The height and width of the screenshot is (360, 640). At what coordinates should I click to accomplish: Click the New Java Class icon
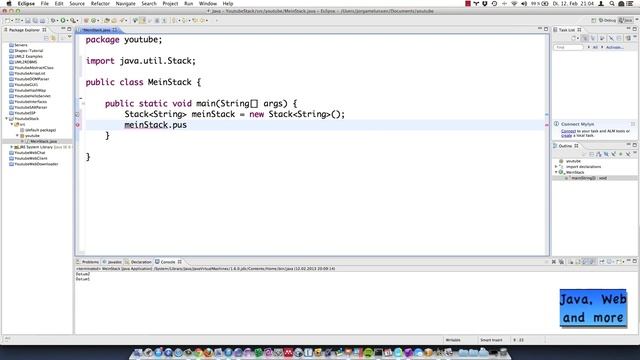(93, 20)
